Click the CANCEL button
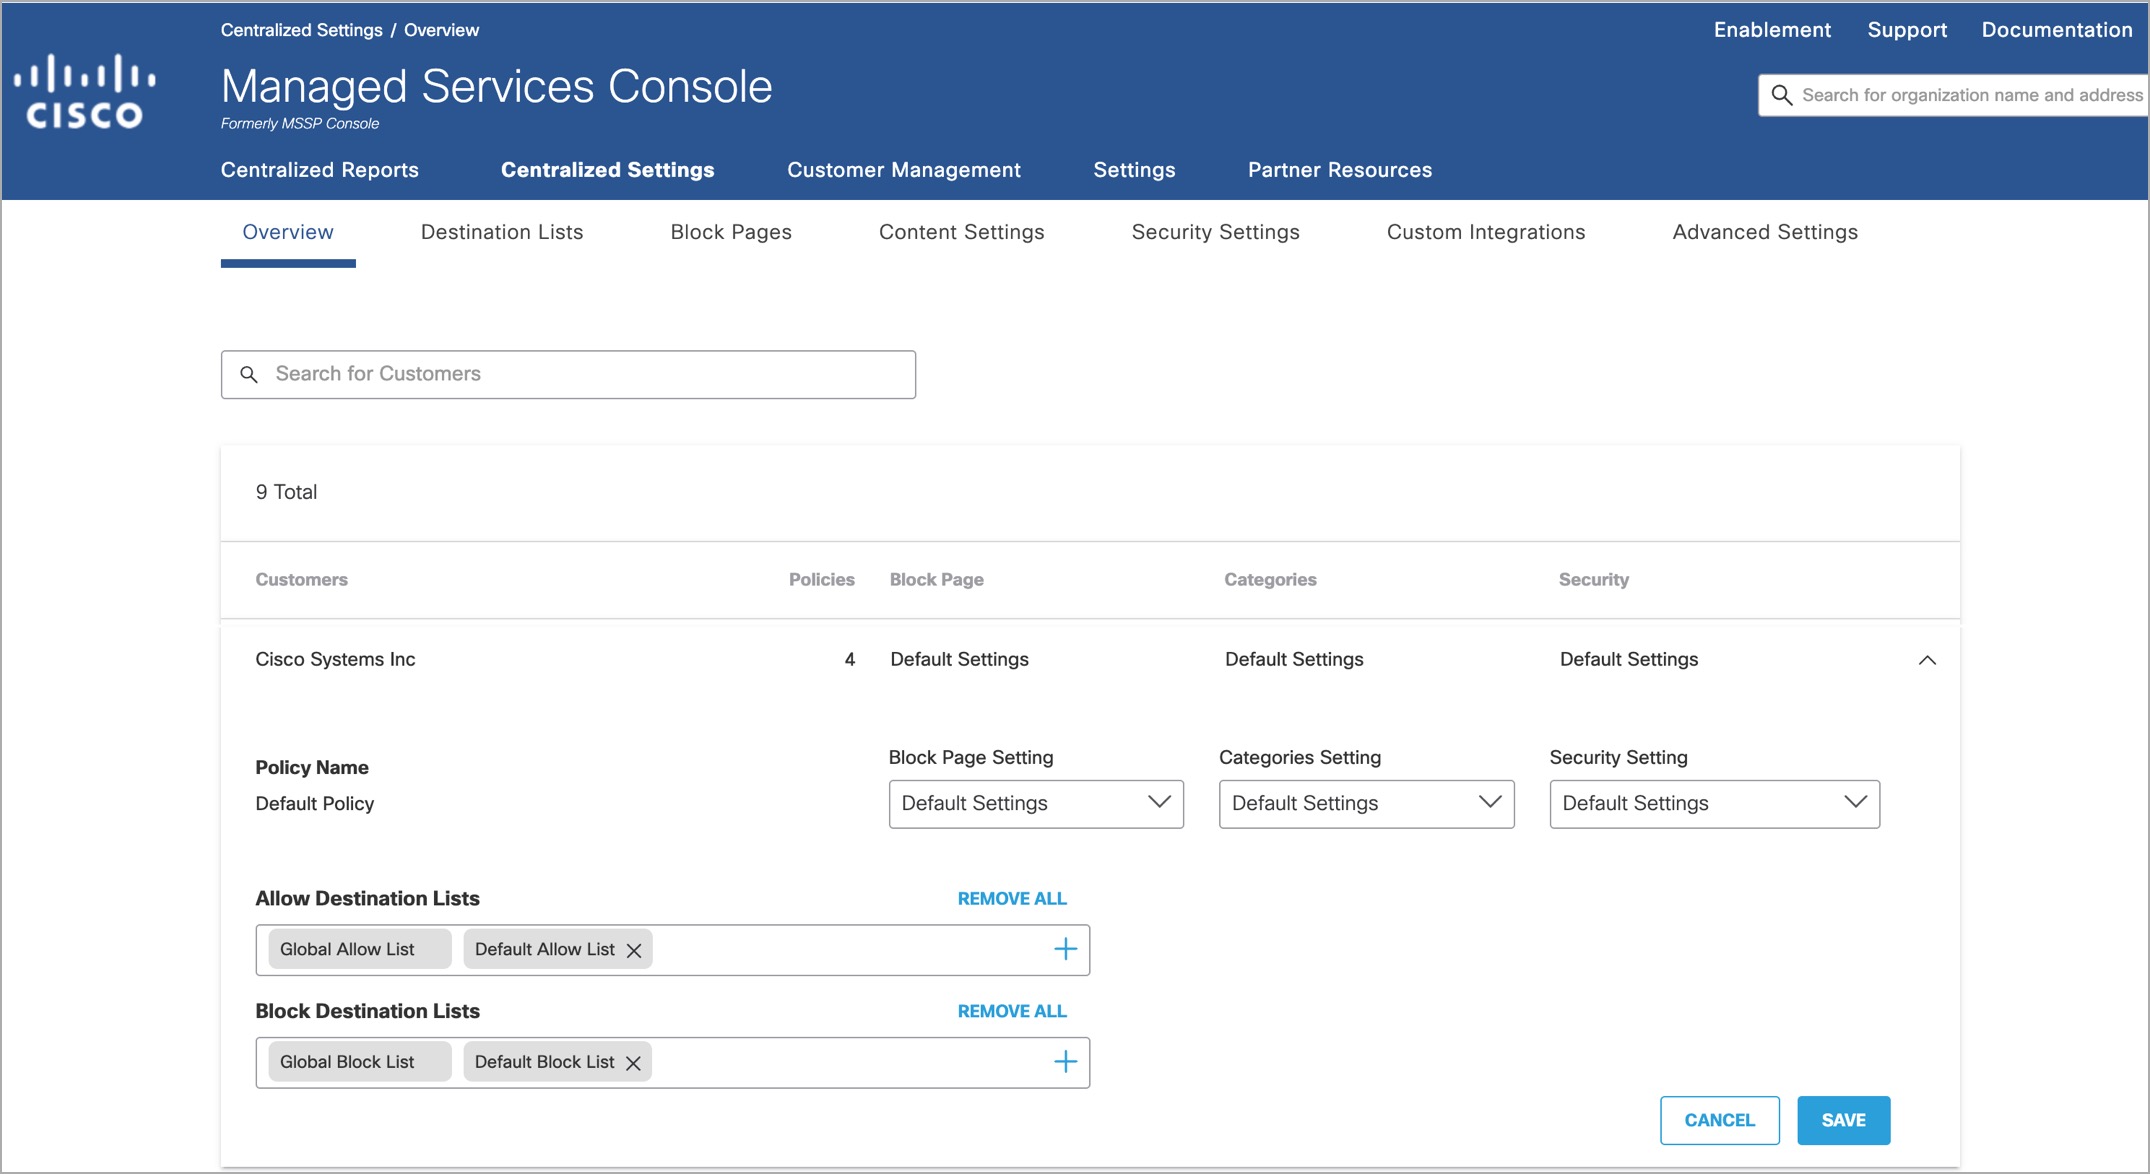2150x1174 pixels. click(x=1719, y=1120)
